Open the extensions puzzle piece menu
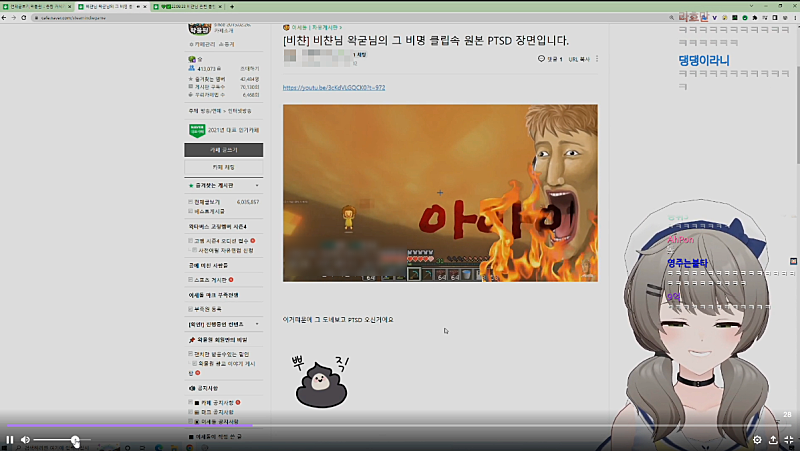800x451 pixels. pos(755,17)
